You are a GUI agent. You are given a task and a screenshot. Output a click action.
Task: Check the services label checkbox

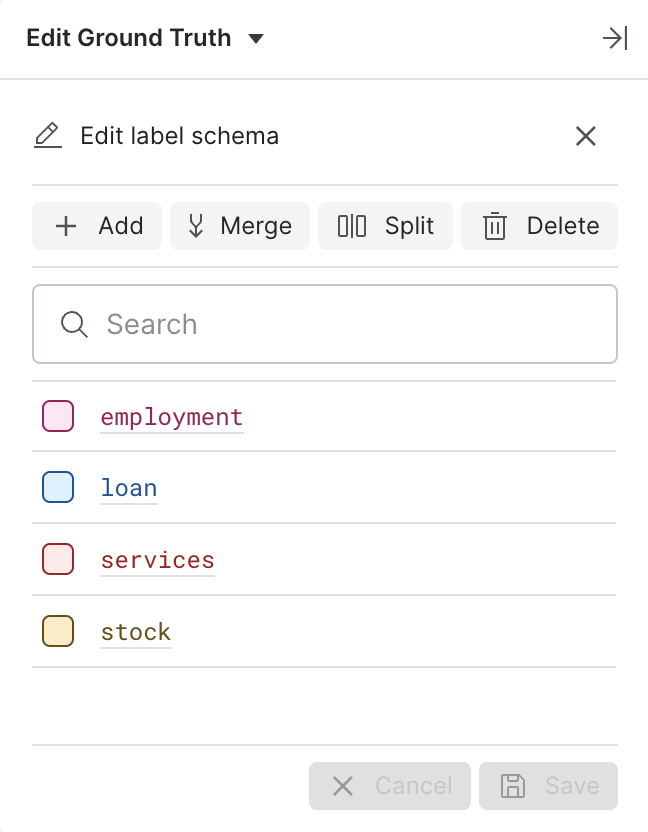coord(58,559)
